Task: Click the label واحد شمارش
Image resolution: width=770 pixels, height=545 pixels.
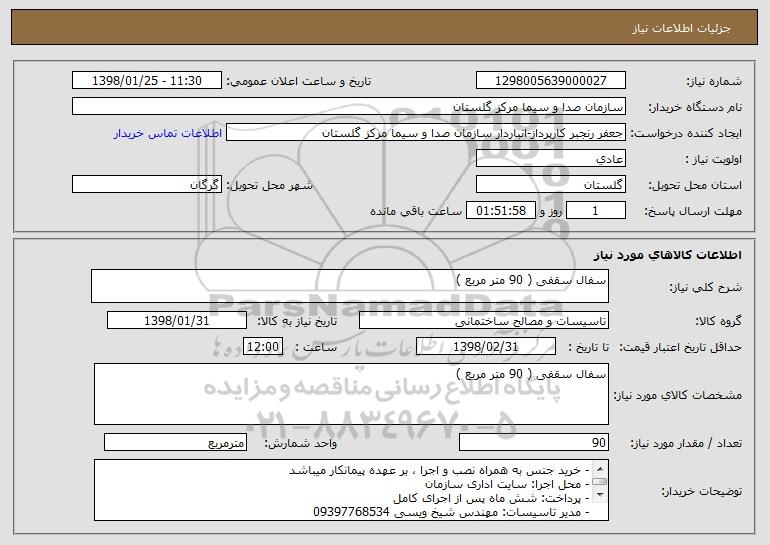Action: coord(301,443)
